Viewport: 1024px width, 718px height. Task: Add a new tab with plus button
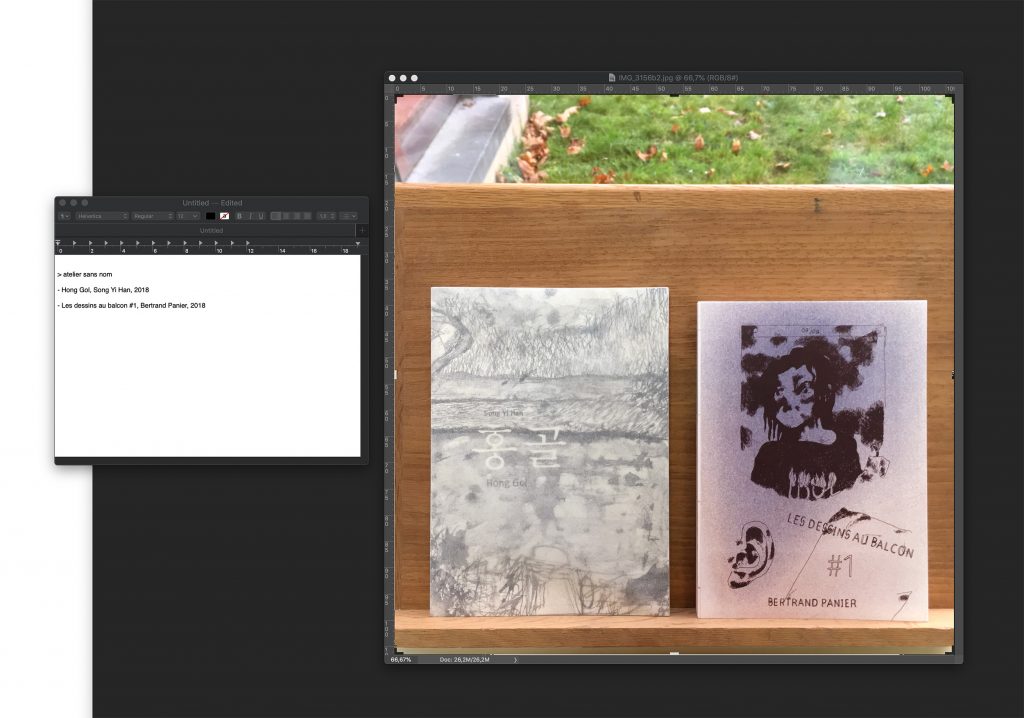(x=362, y=230)
